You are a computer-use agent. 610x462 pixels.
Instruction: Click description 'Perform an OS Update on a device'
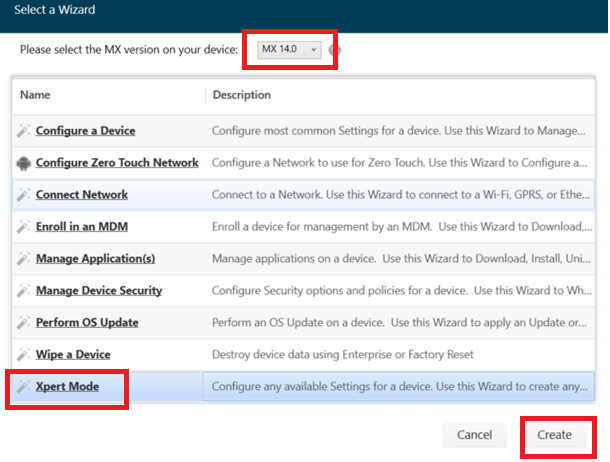(x=399, y=322)
